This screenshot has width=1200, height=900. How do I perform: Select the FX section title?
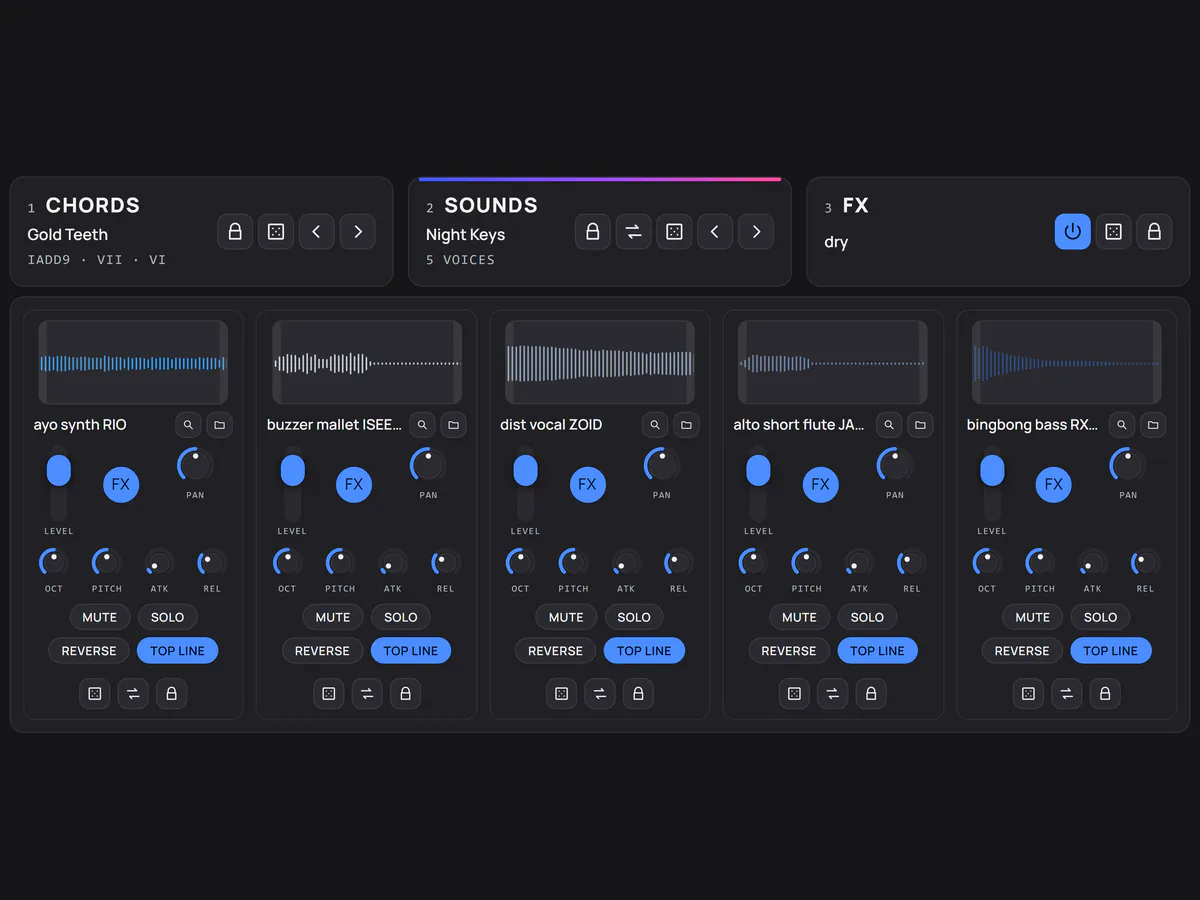(x=856, y=205)
